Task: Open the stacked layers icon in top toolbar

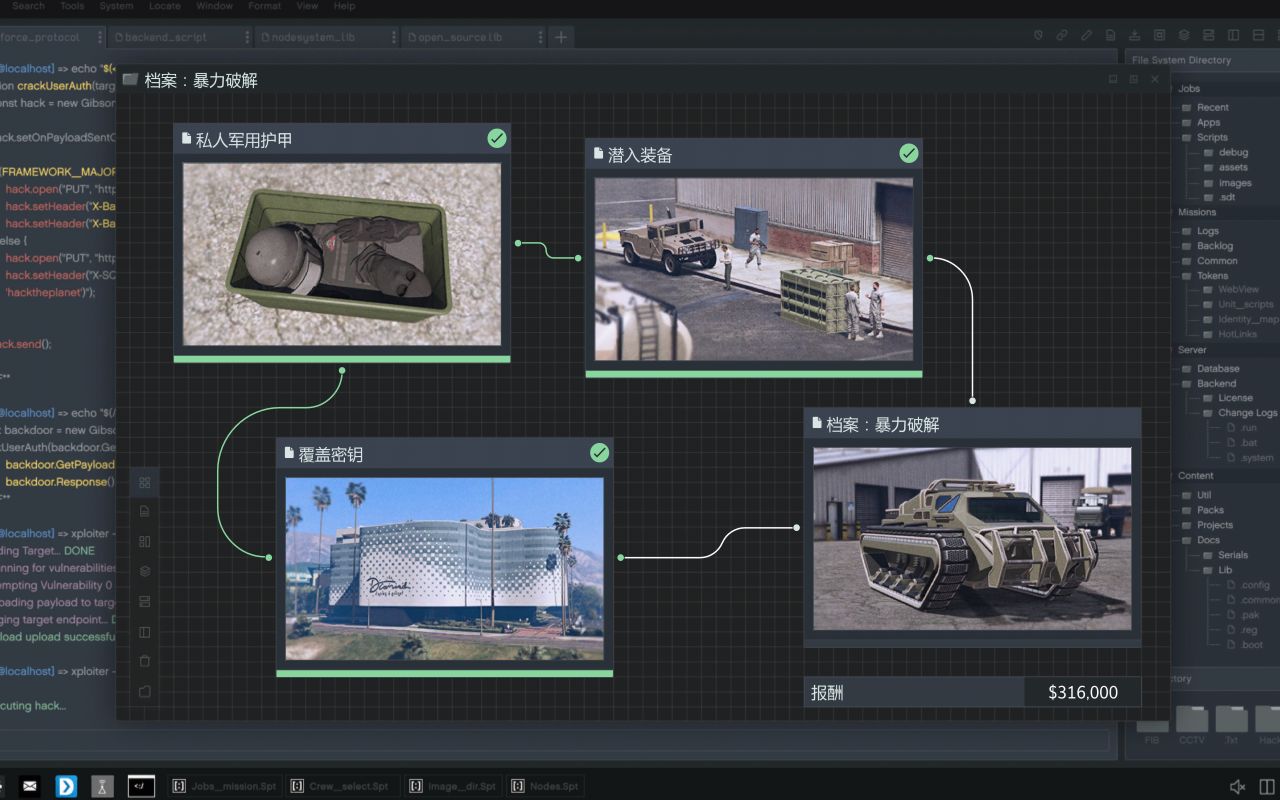Action: click(x=1184, y=36)
